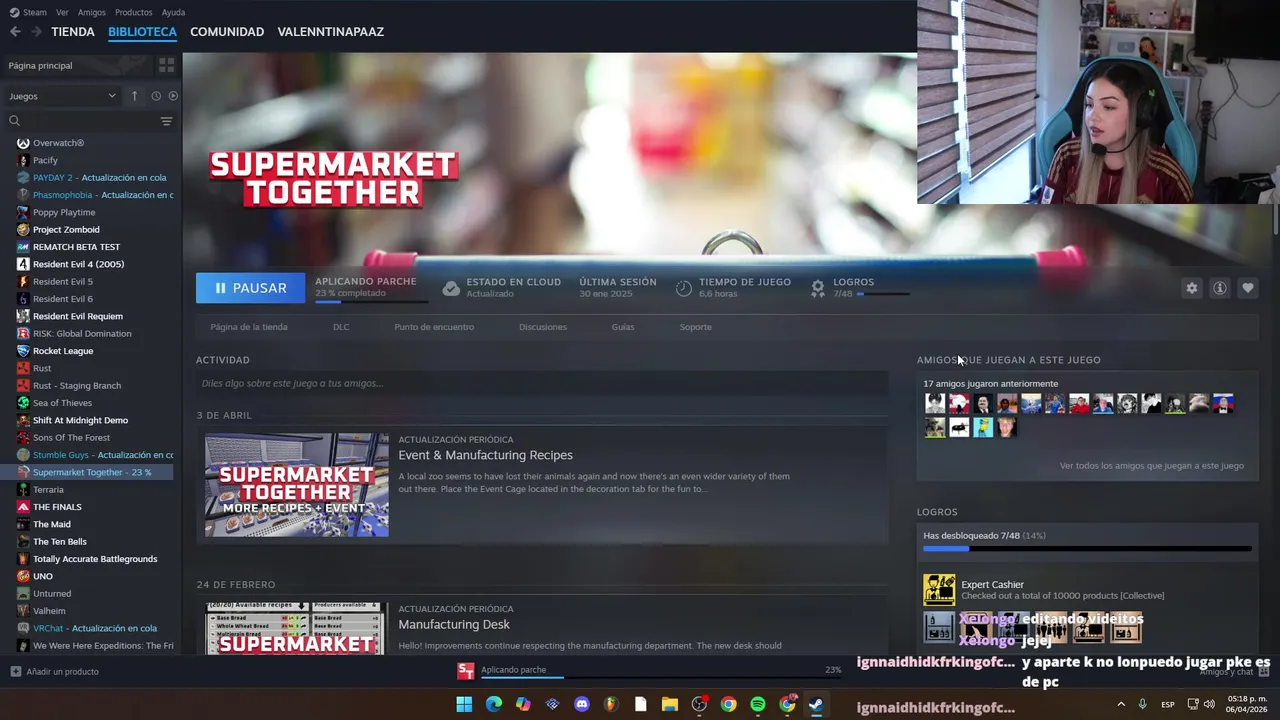Toggle ready-to-play filter icon
This screenshot has height=720, width=1280.
tap(173, 96)
